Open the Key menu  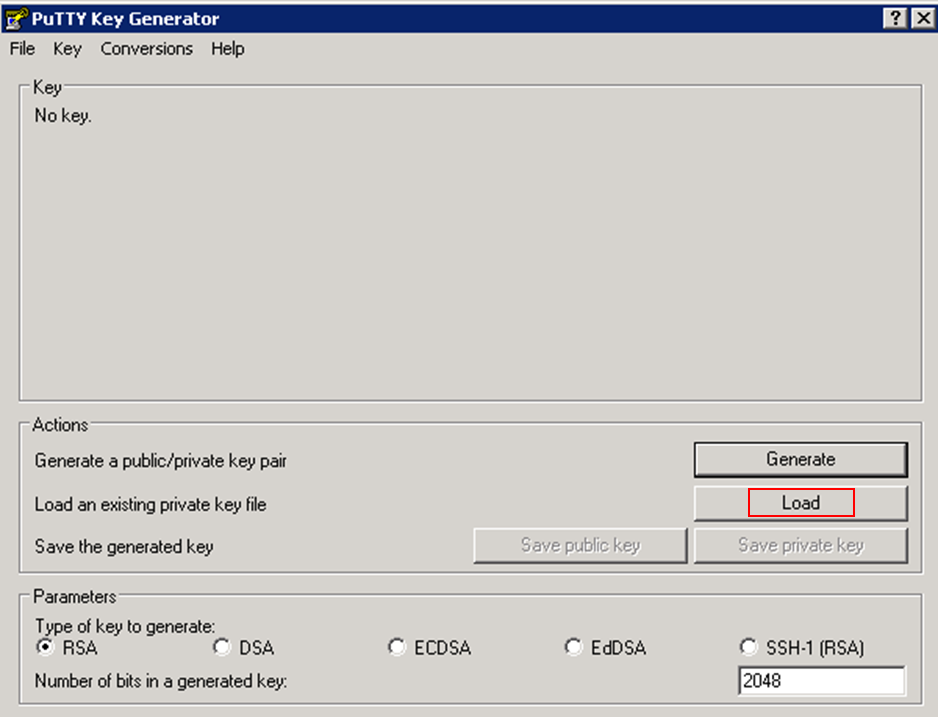point(67,48)
